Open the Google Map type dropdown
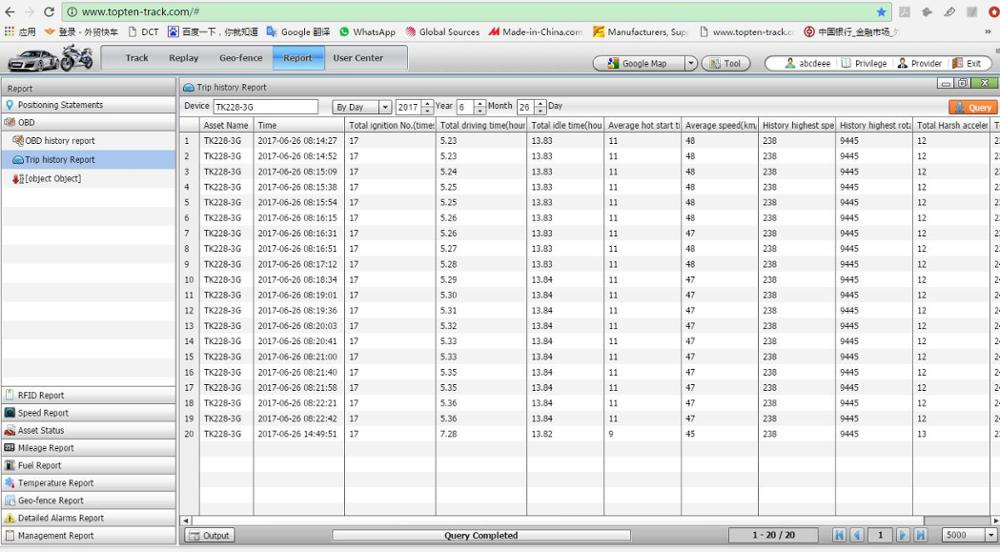1000x552 pixels. 691,63
